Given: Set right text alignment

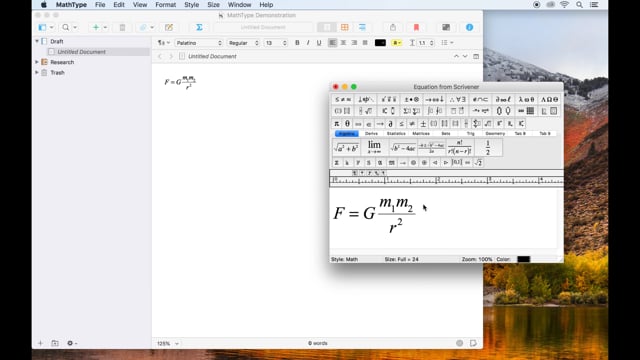Looking at the screenshot, I should click(354, 43).
